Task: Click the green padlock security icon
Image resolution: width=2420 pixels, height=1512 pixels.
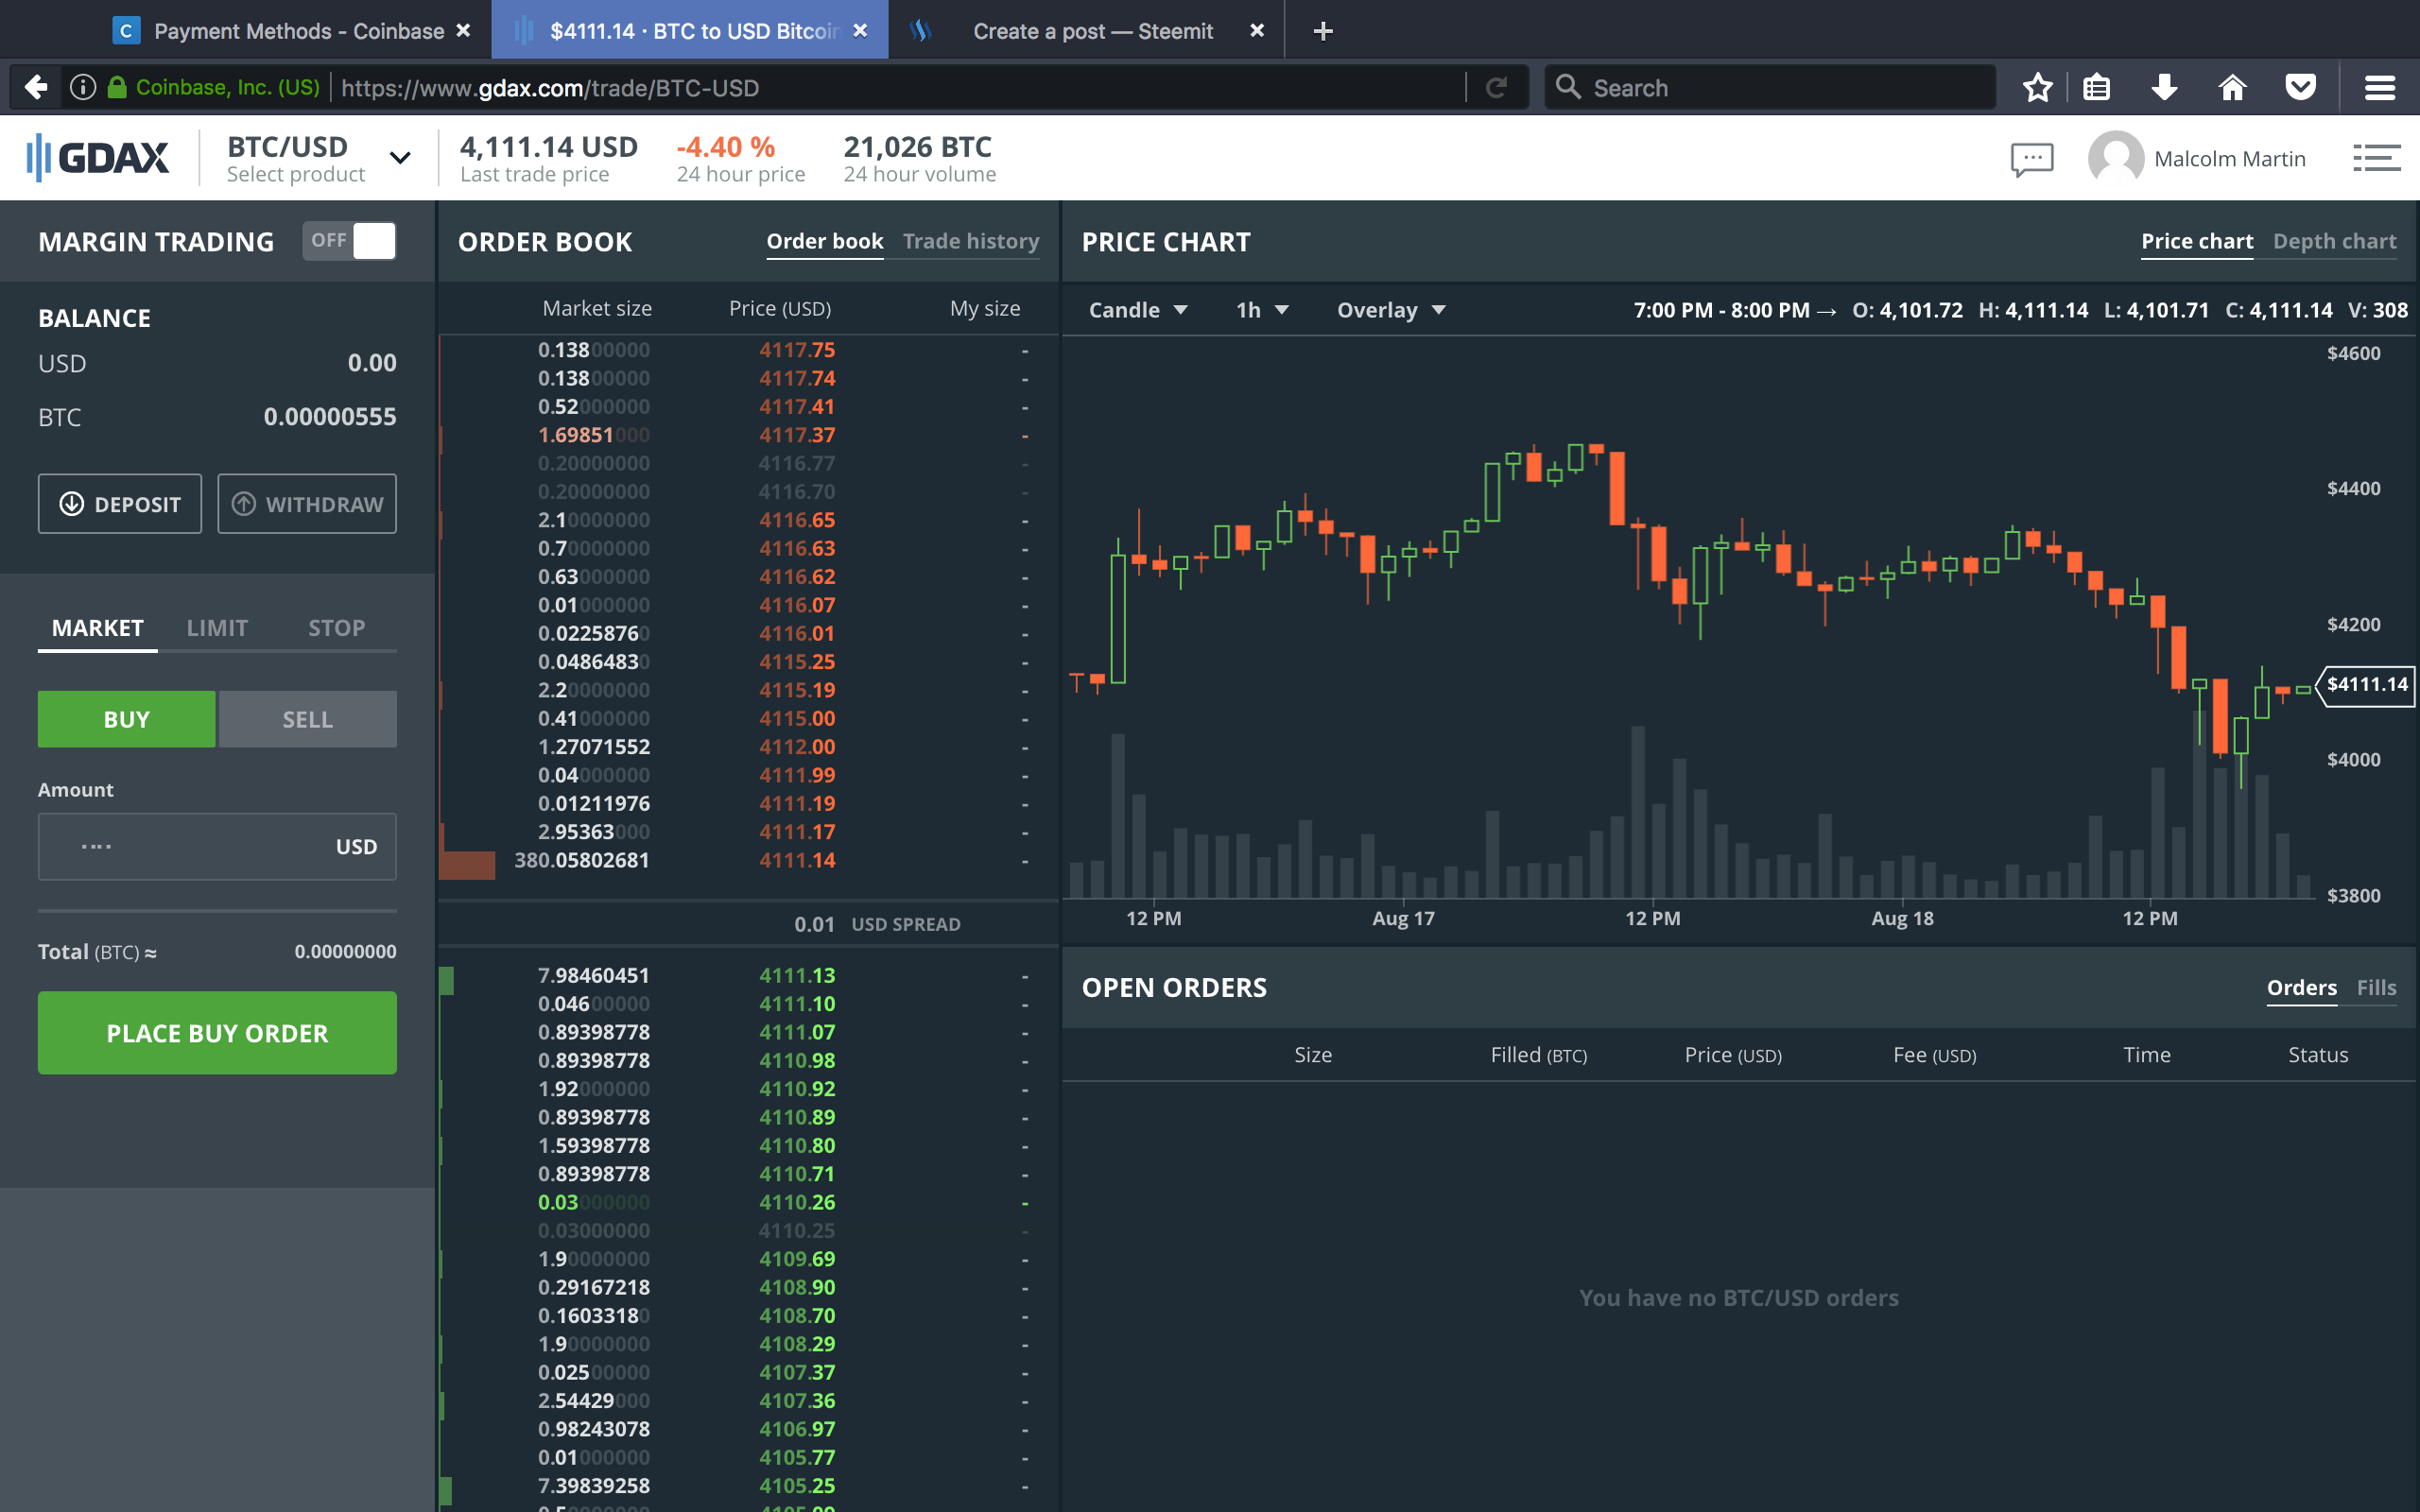Action: pos(117,88)
